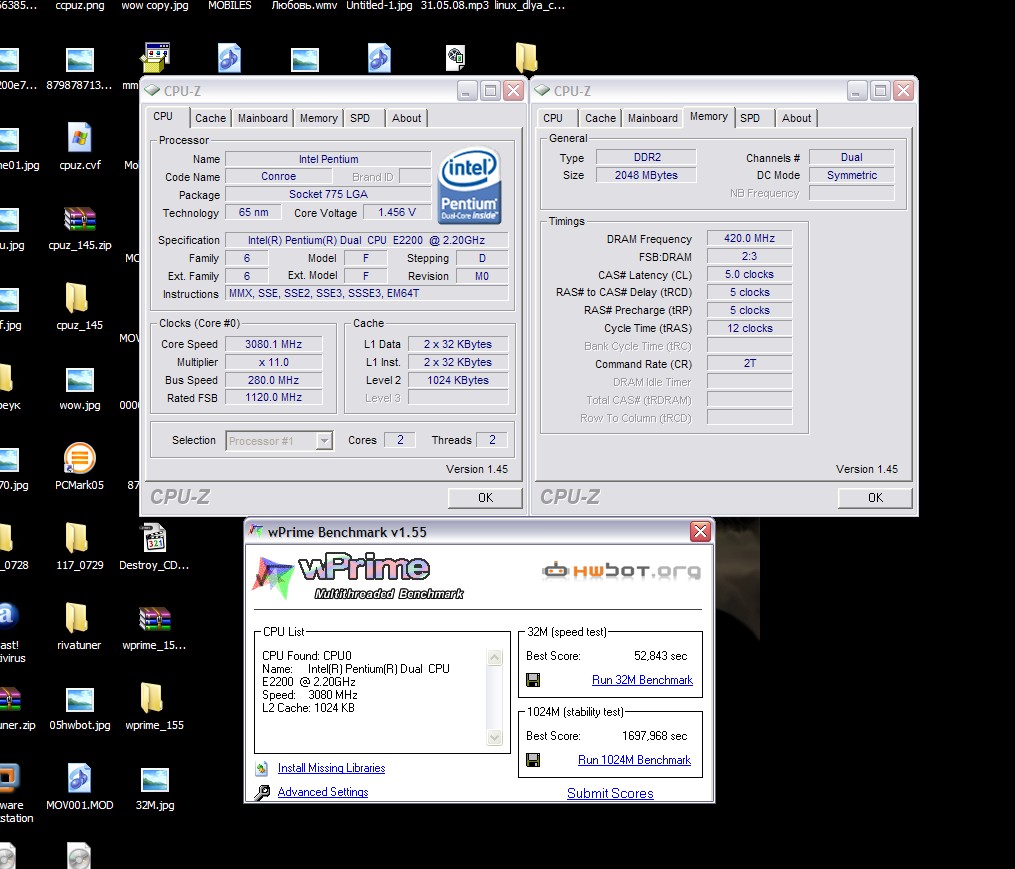The image size is (1015, 869).
Task: Close the wPrime Benchmark window
Action: [700, 532]
